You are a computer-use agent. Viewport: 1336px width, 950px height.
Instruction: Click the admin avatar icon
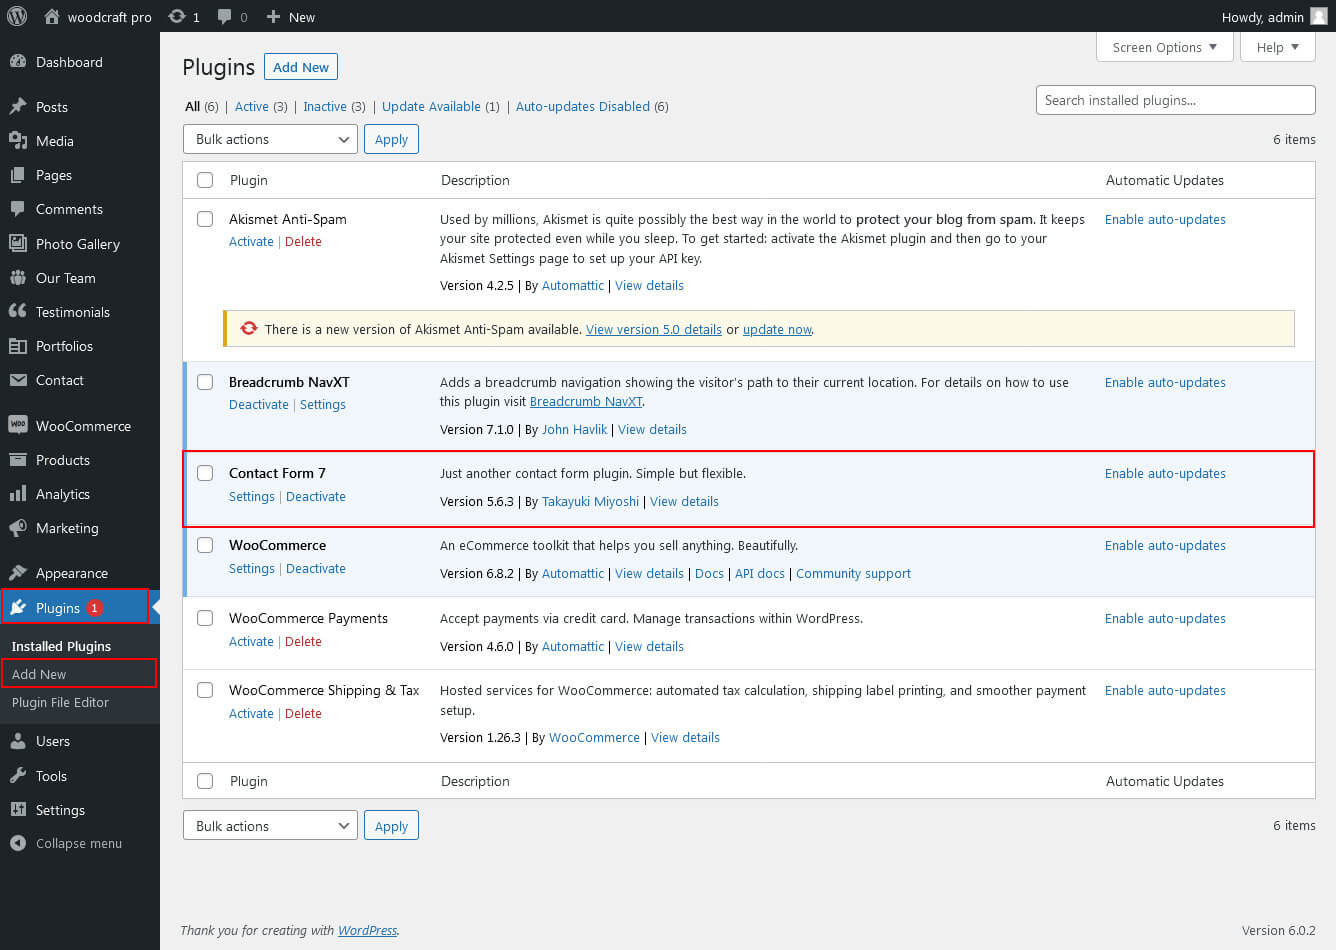tap(1318, 16)
